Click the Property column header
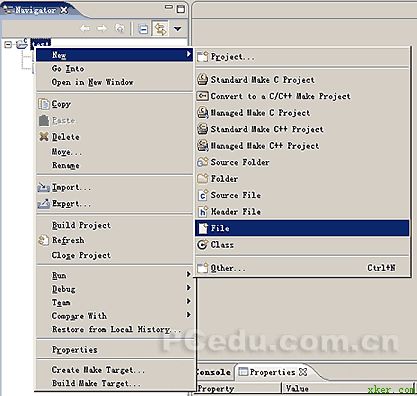Image resolution: width=417 pixels, height=396 pixels. pyautogui.click(x=239, y=389)
